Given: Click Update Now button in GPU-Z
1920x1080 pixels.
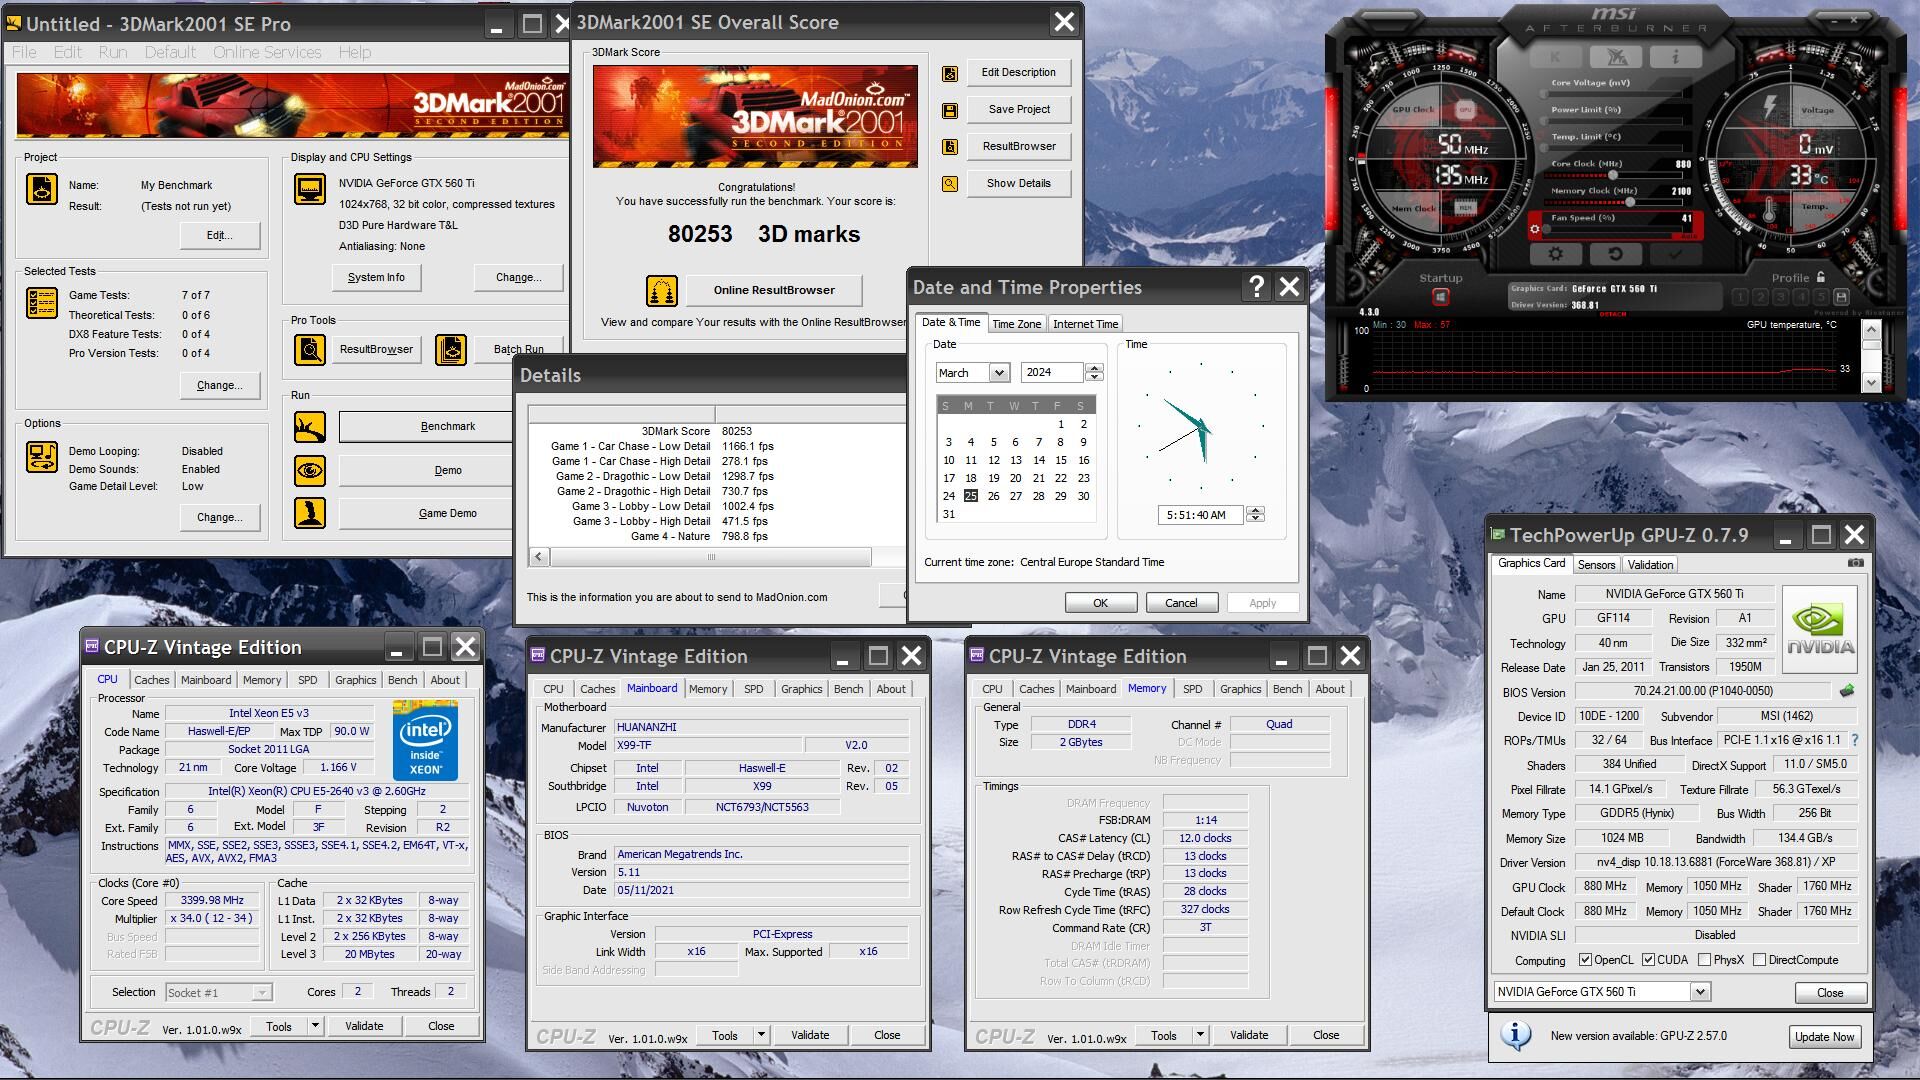Looking at the screenshot, I should (x=1824, y=1037).
